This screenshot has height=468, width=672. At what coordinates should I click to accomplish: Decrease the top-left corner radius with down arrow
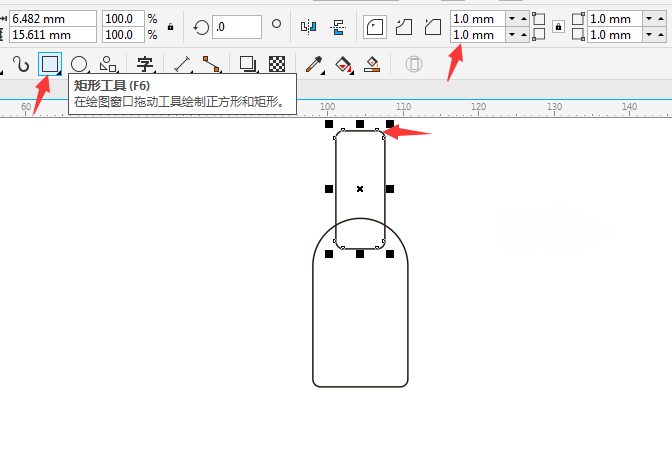pos(512,19)
